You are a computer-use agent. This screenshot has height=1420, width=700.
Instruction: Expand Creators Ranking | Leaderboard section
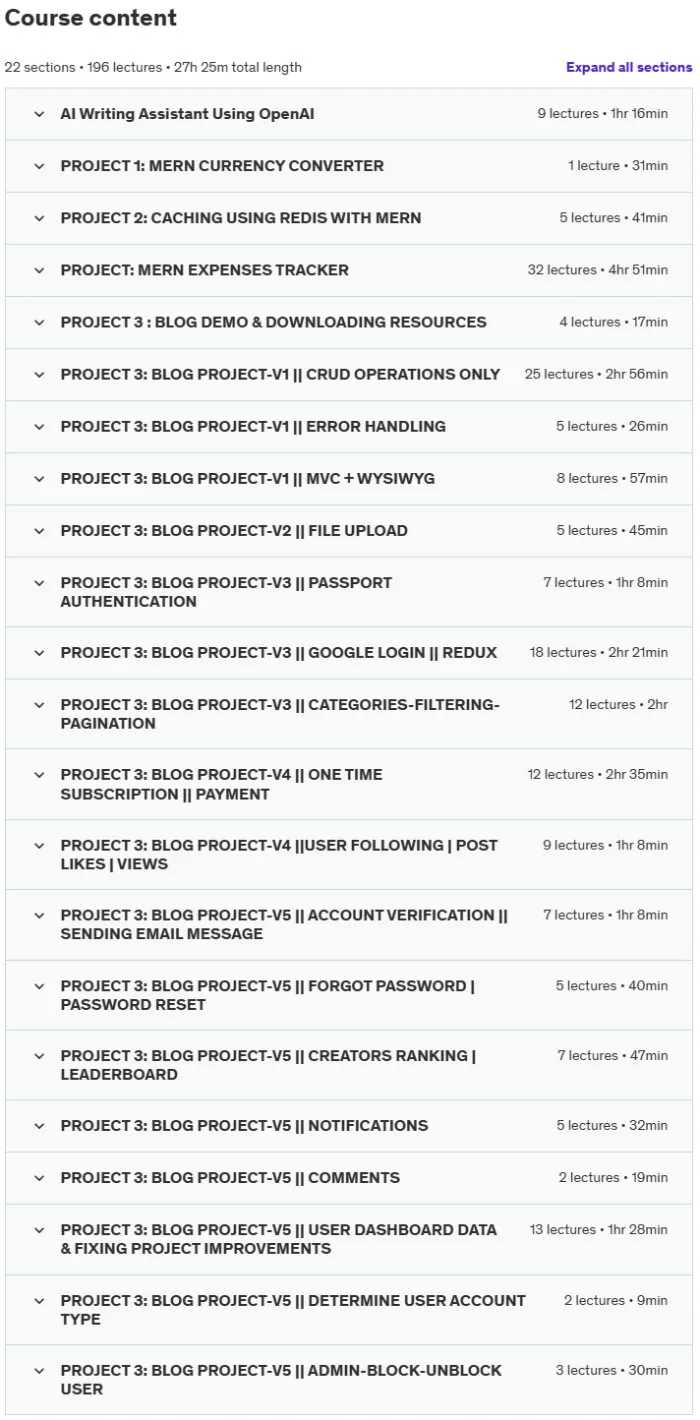tap(348, 1065)
